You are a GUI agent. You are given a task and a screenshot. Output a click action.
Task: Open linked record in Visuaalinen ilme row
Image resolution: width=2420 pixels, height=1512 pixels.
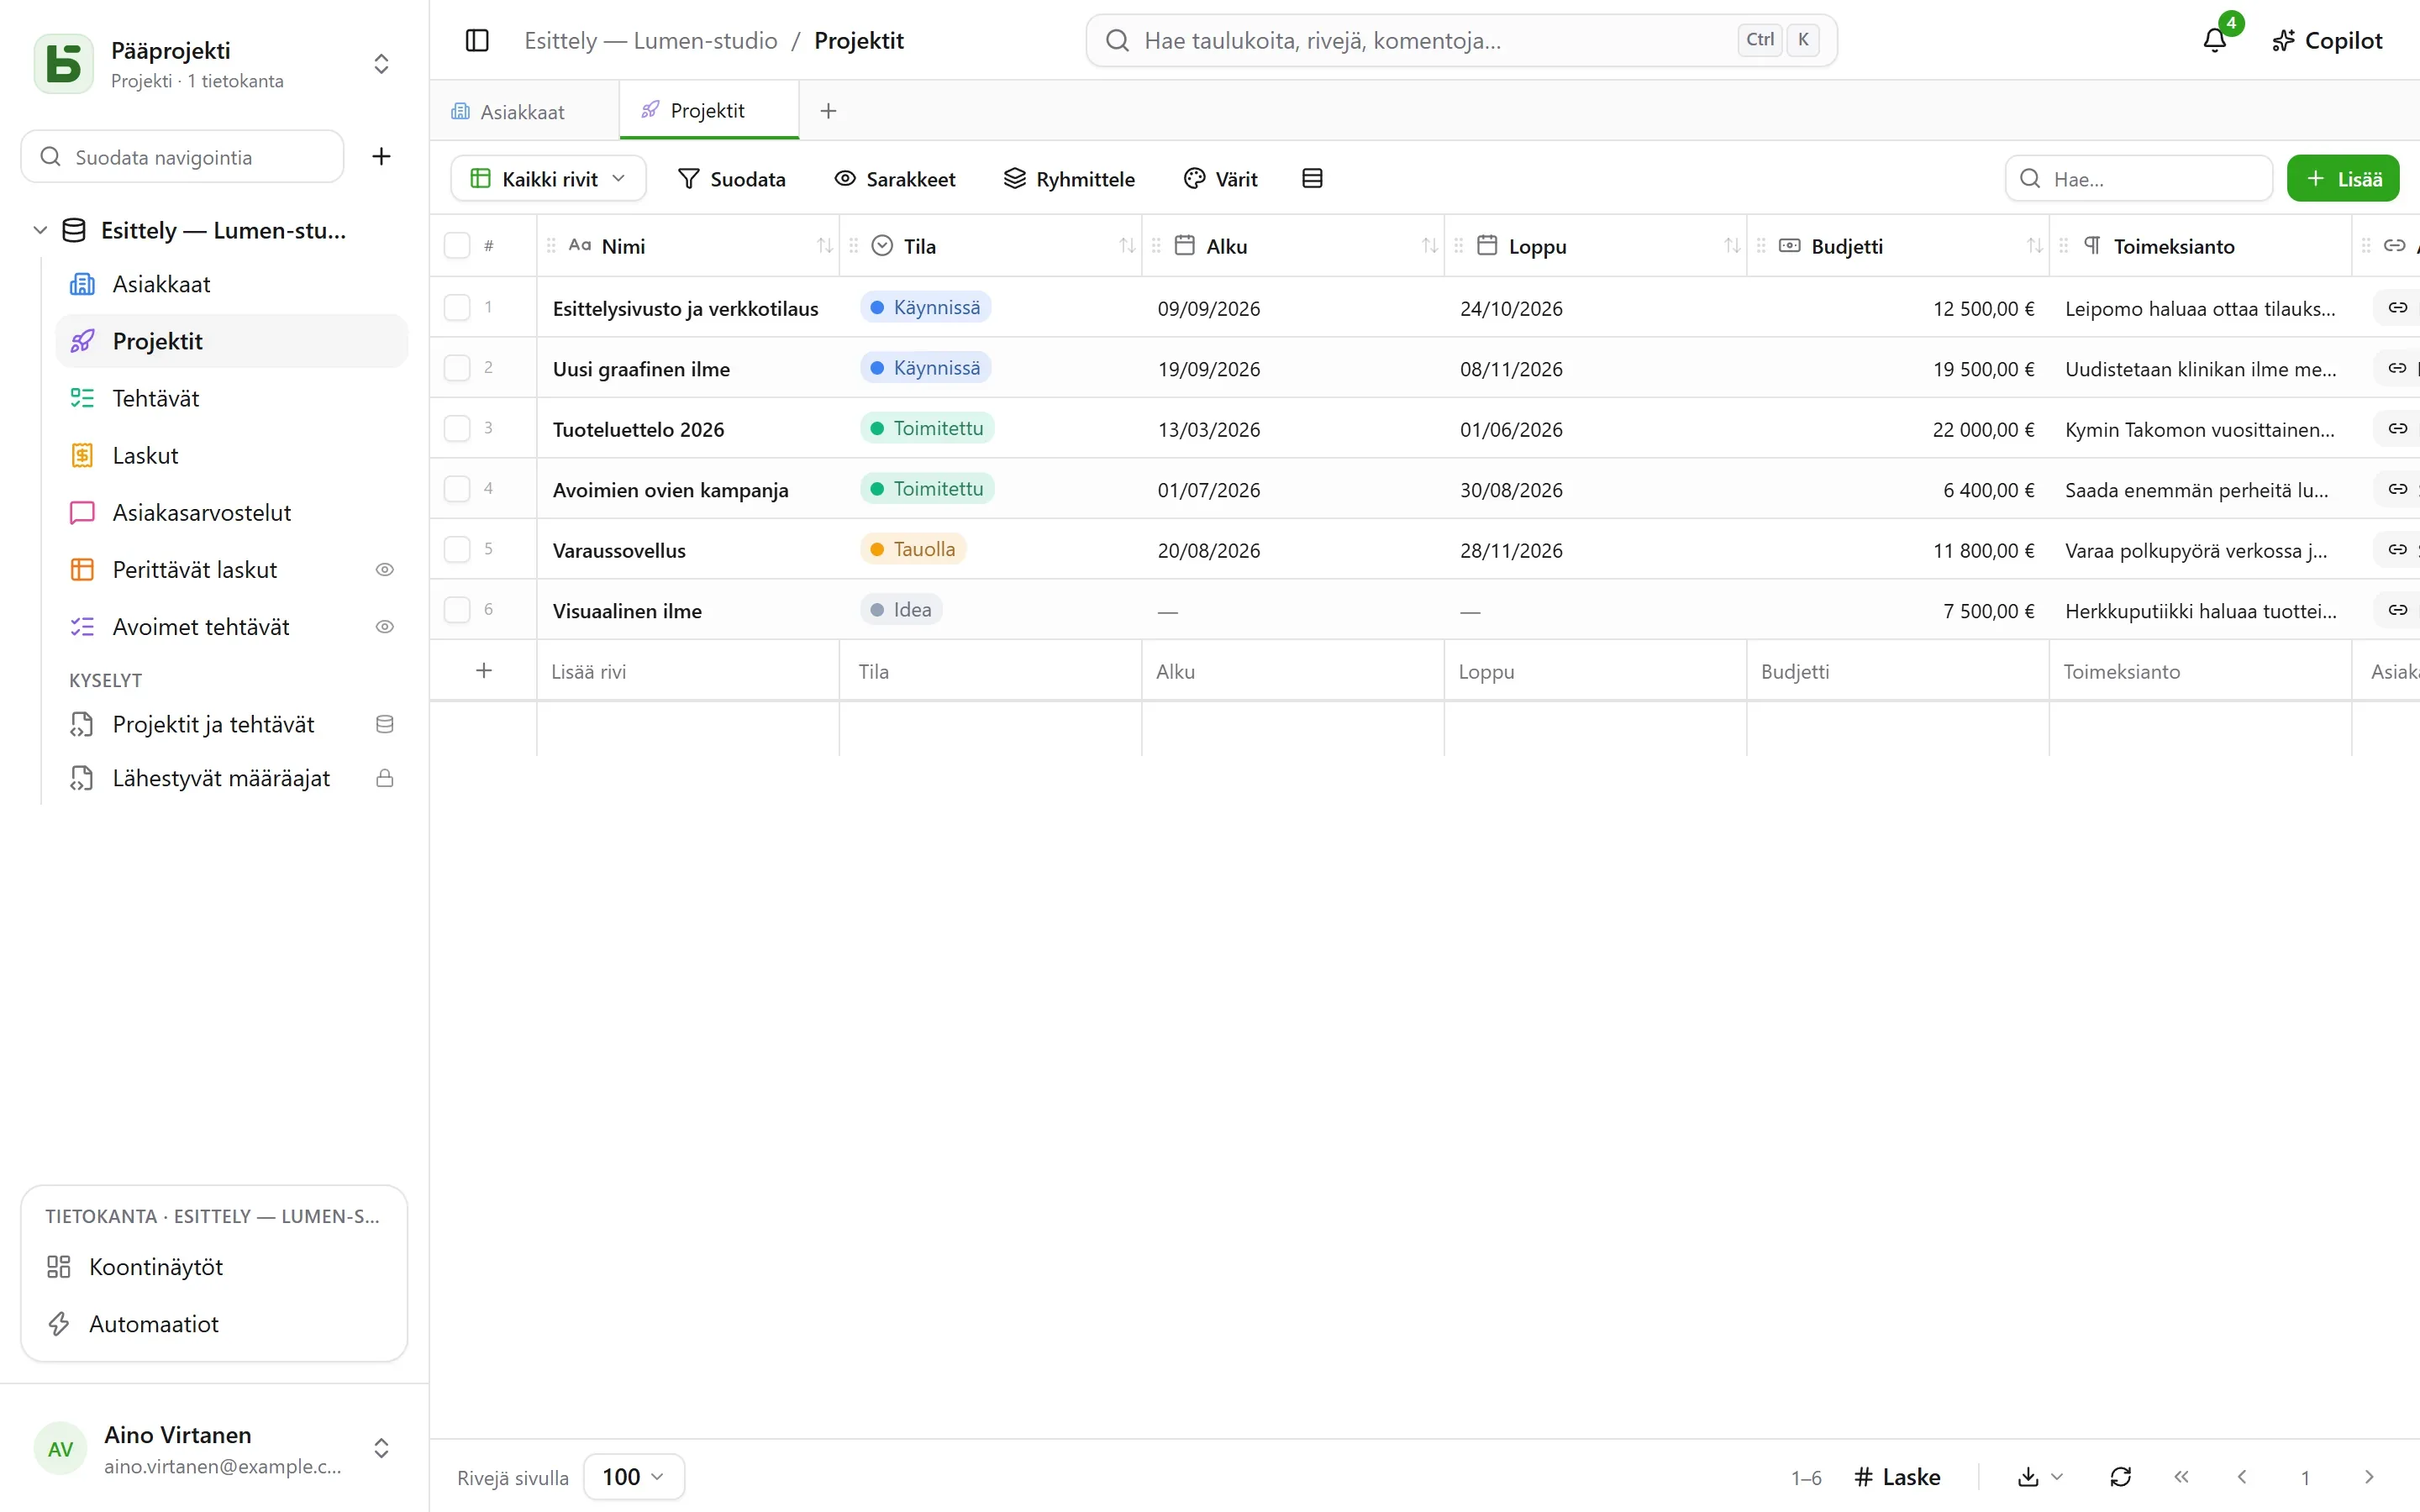pos(2397,610)
